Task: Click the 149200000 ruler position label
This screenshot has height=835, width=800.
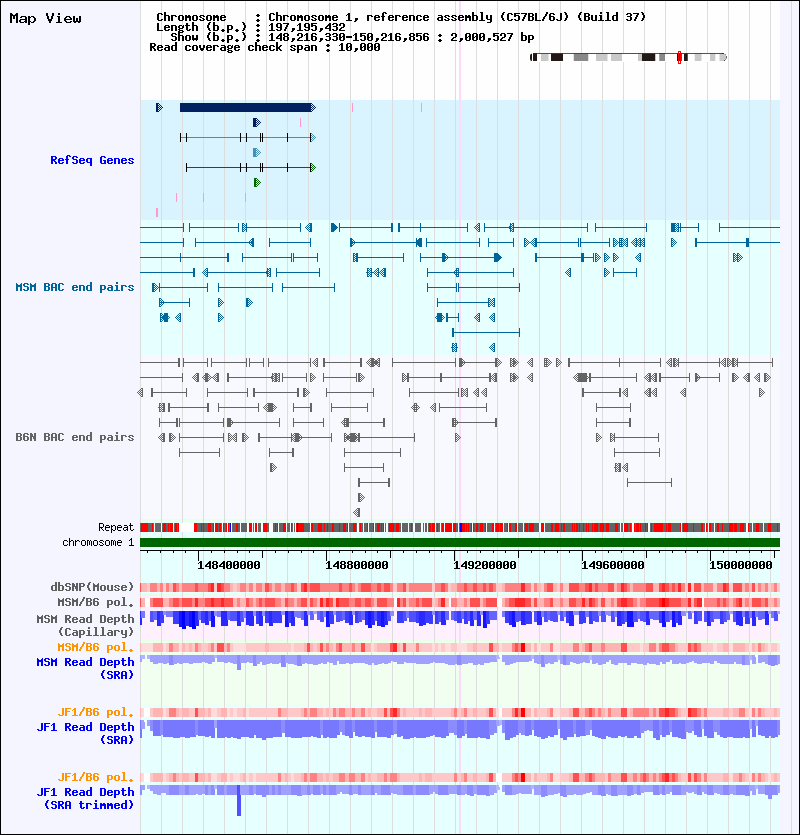Action: click(x=485, y=566)
